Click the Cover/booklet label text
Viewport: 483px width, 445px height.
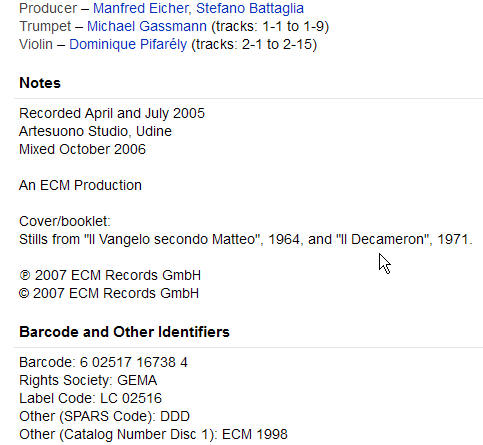[x=65, y=221]
